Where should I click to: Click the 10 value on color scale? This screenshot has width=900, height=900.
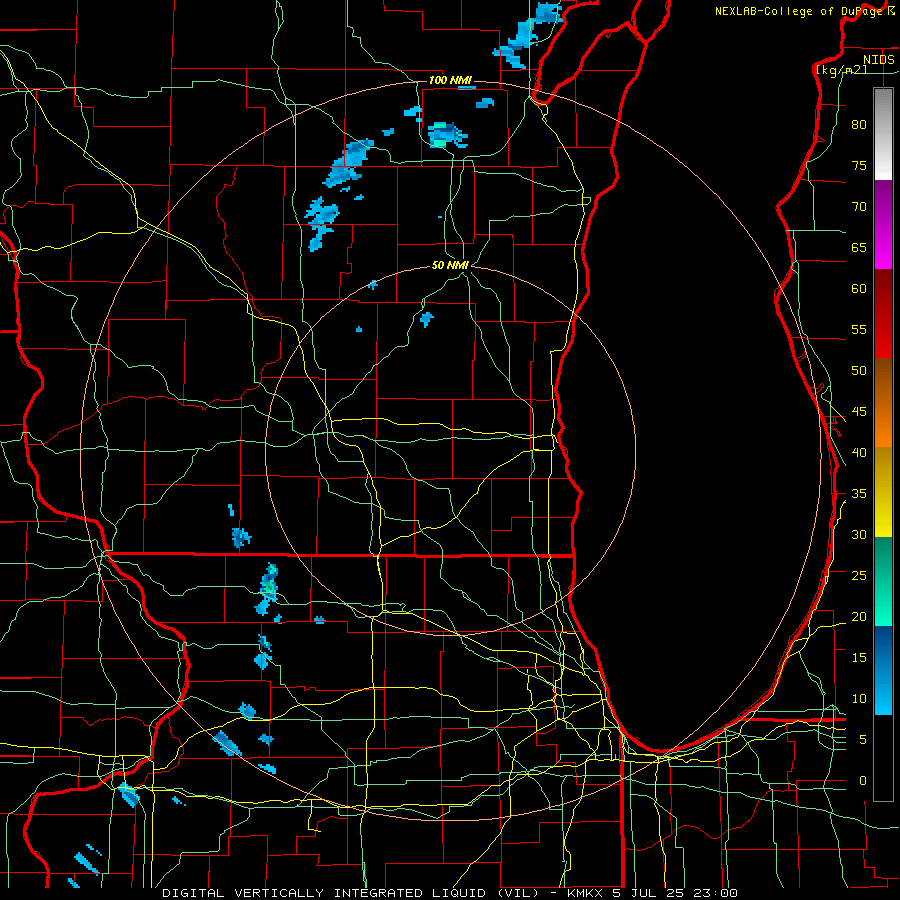(x=859, y=699)
